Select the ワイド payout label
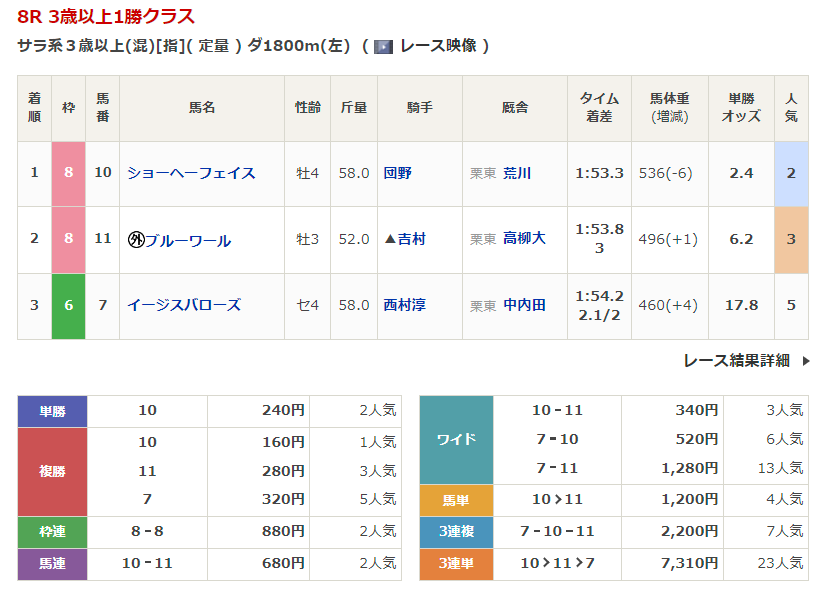This screenshot has height=589, width=825. tap(456, 439)
